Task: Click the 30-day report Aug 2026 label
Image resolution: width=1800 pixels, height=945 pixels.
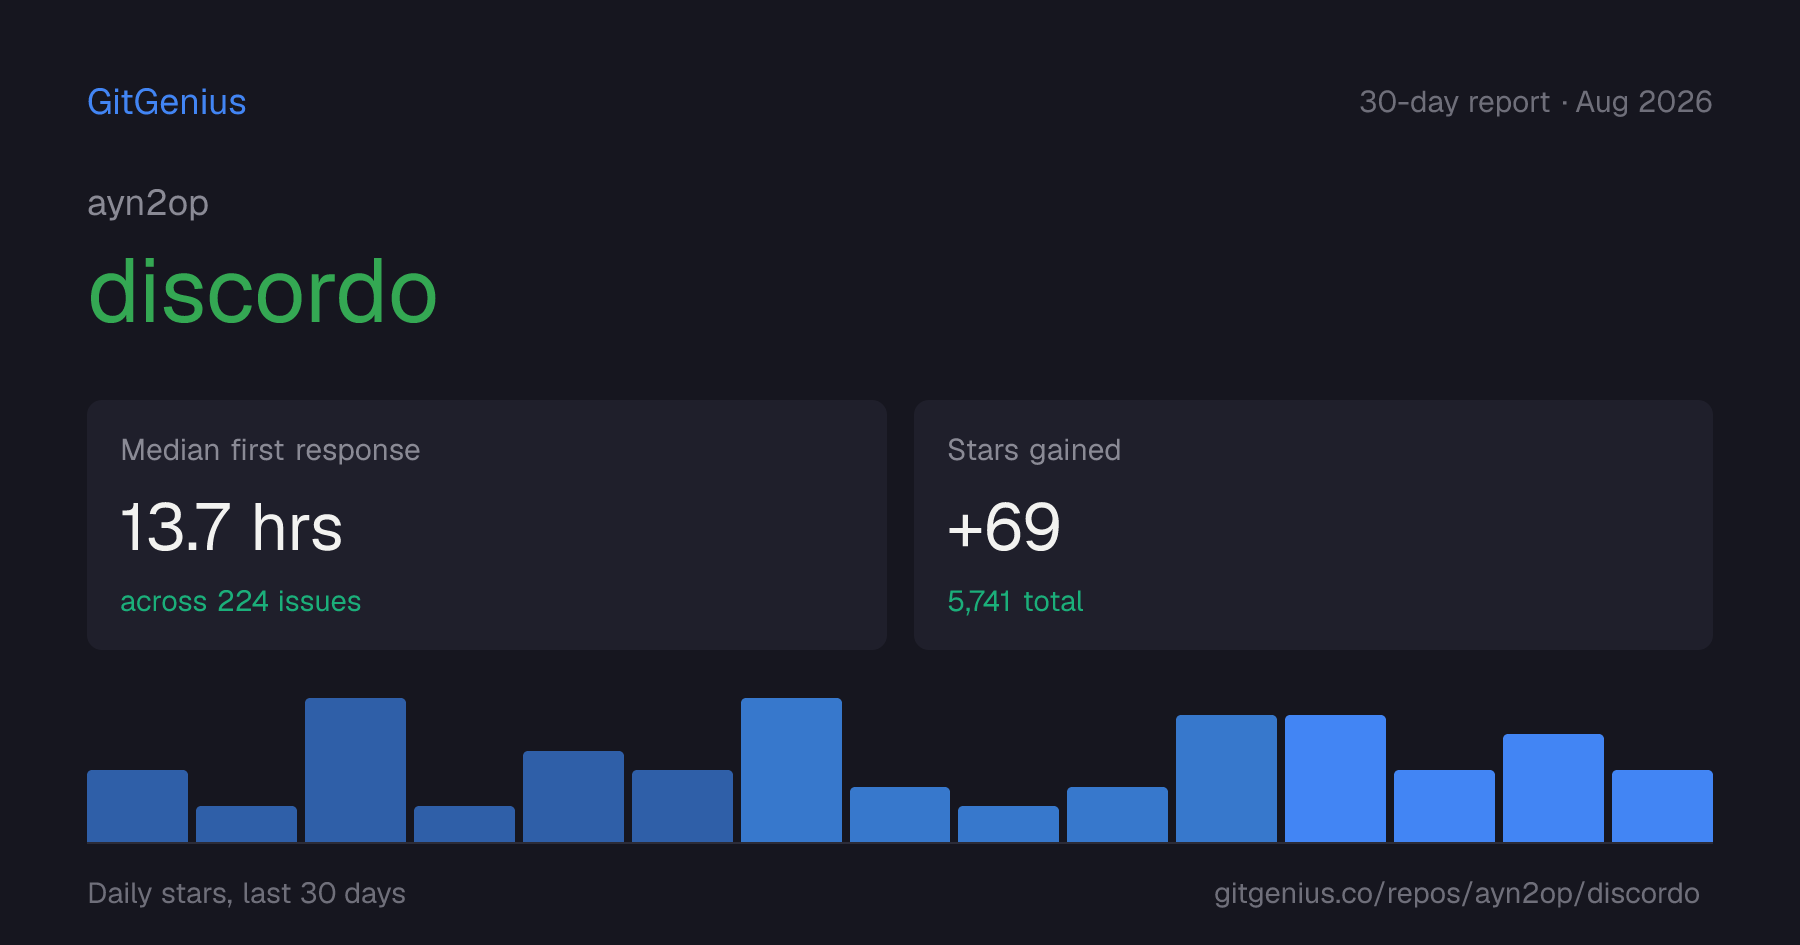Action: point(1536,102)
